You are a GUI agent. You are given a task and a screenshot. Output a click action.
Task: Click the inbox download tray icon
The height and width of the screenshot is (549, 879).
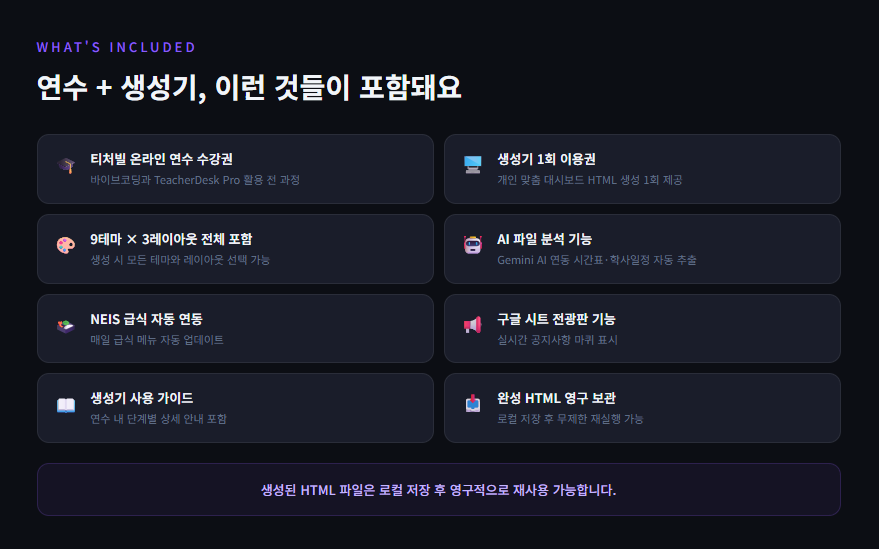tap(473, 405)
